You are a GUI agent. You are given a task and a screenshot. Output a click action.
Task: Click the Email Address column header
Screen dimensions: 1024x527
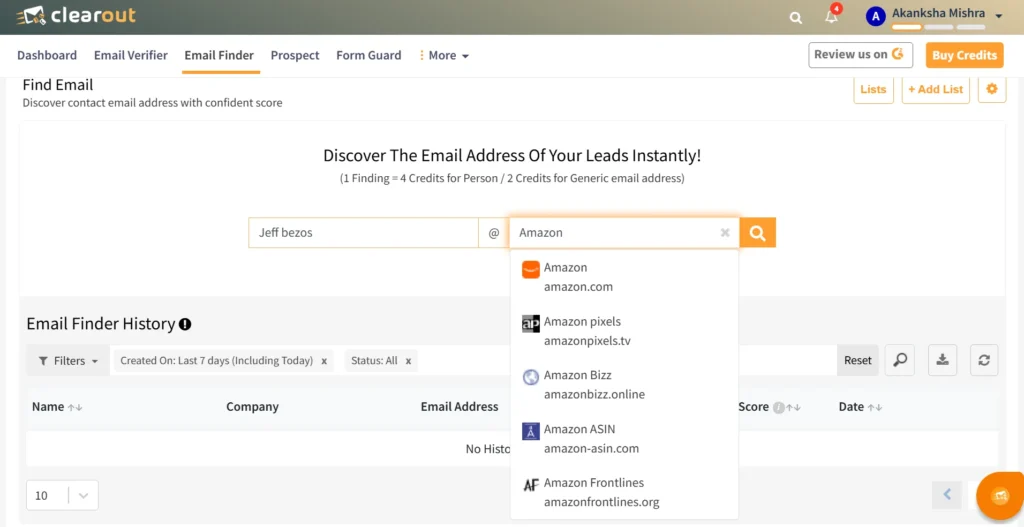[x=459, y=407]
